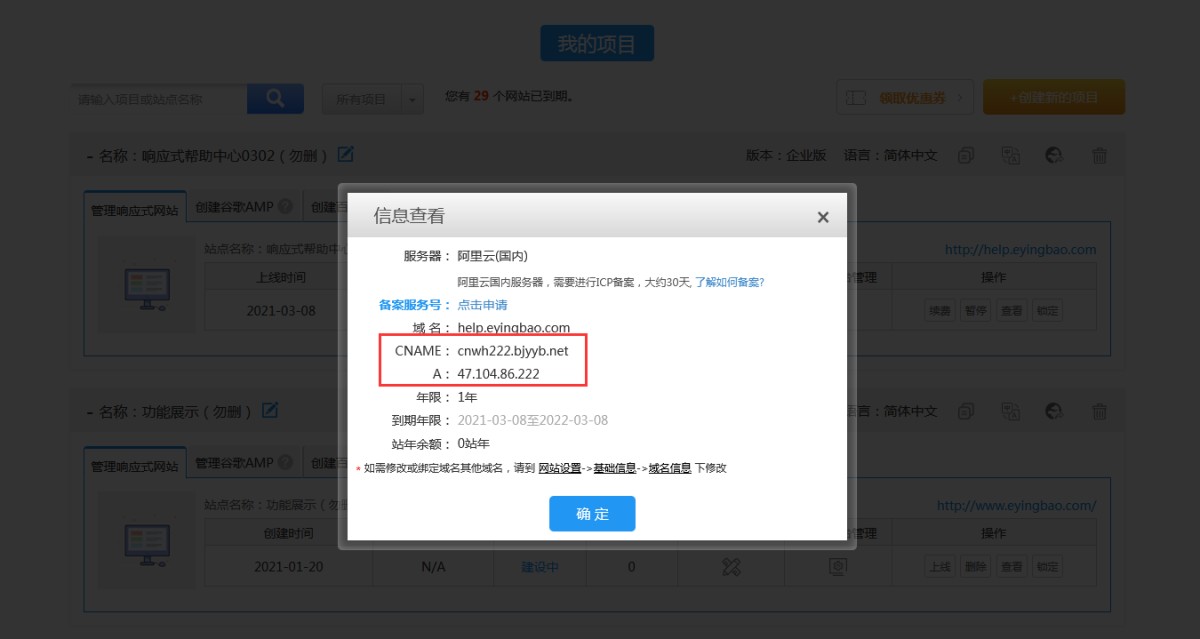Click the copy icon for 功能展示 project

tap(966, 412)
